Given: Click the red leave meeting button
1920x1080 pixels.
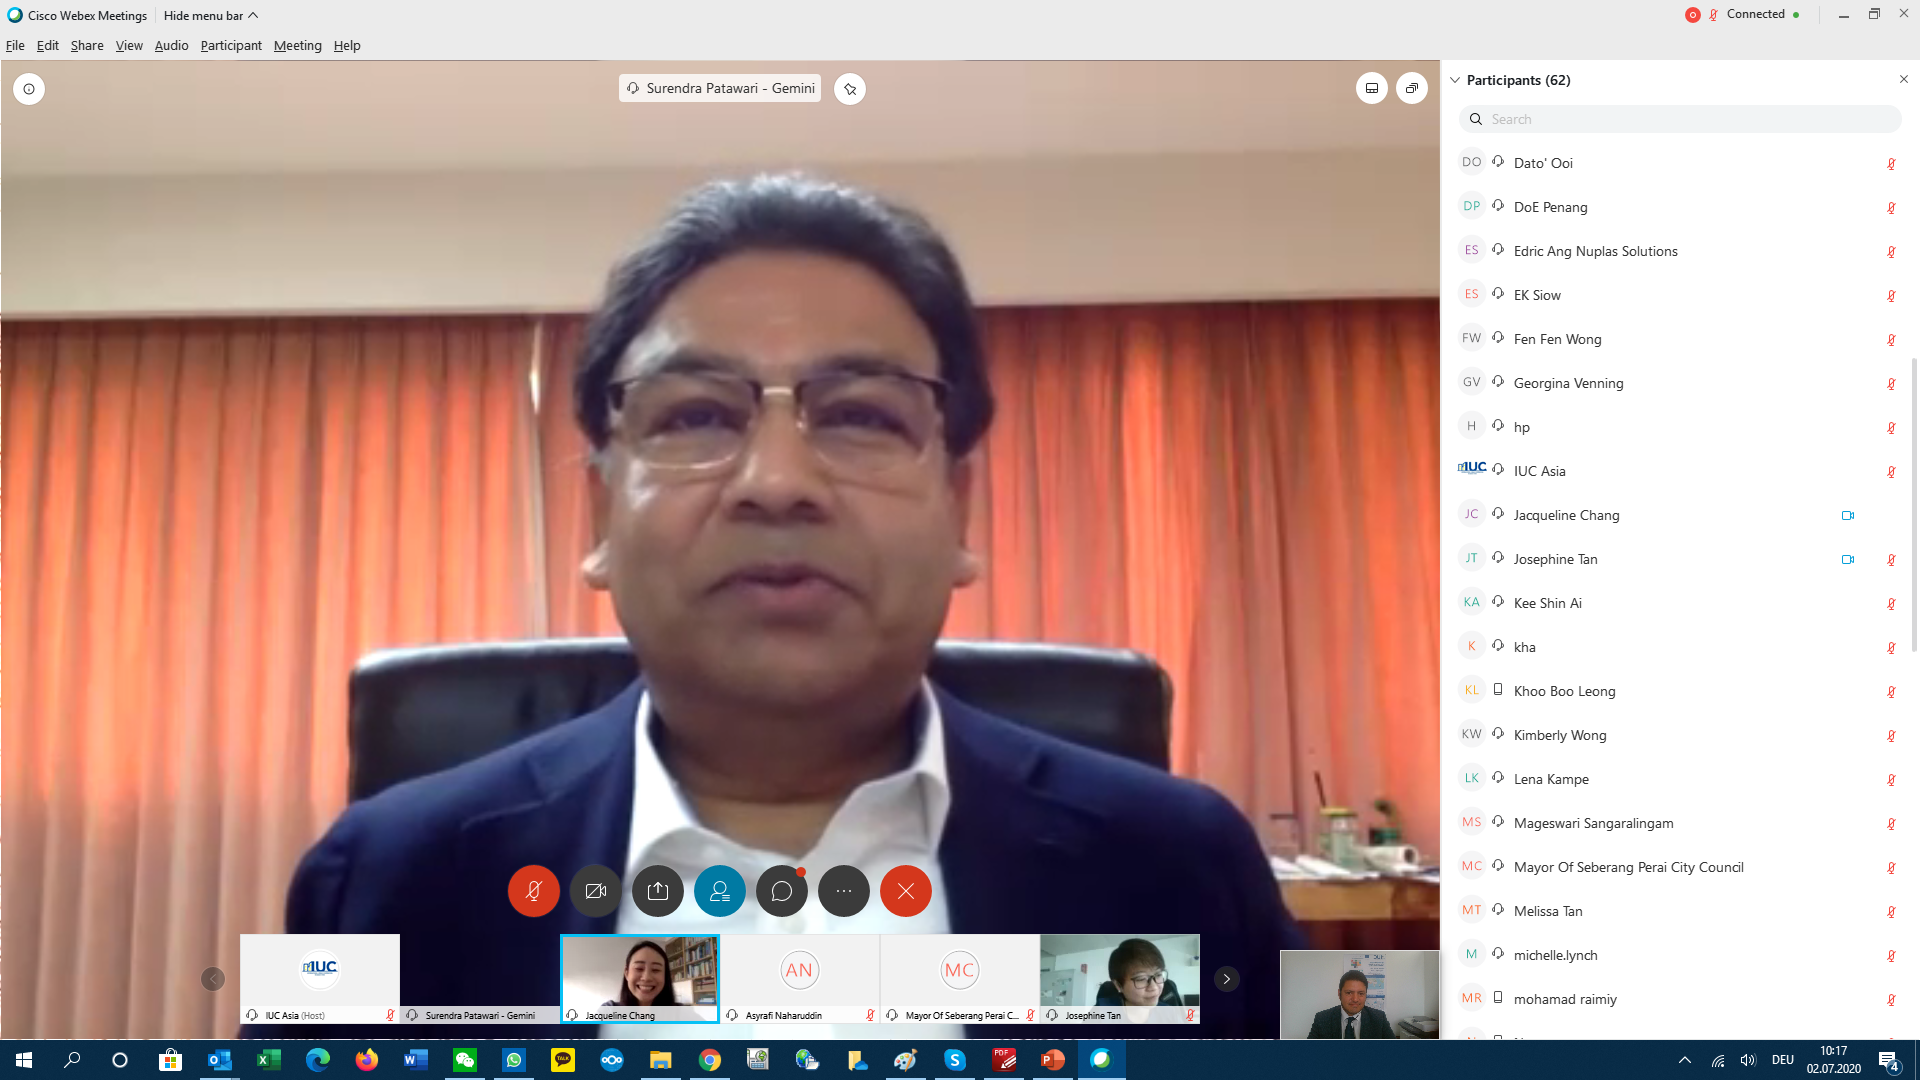Looking at the screenshot, I should point(906,891).
